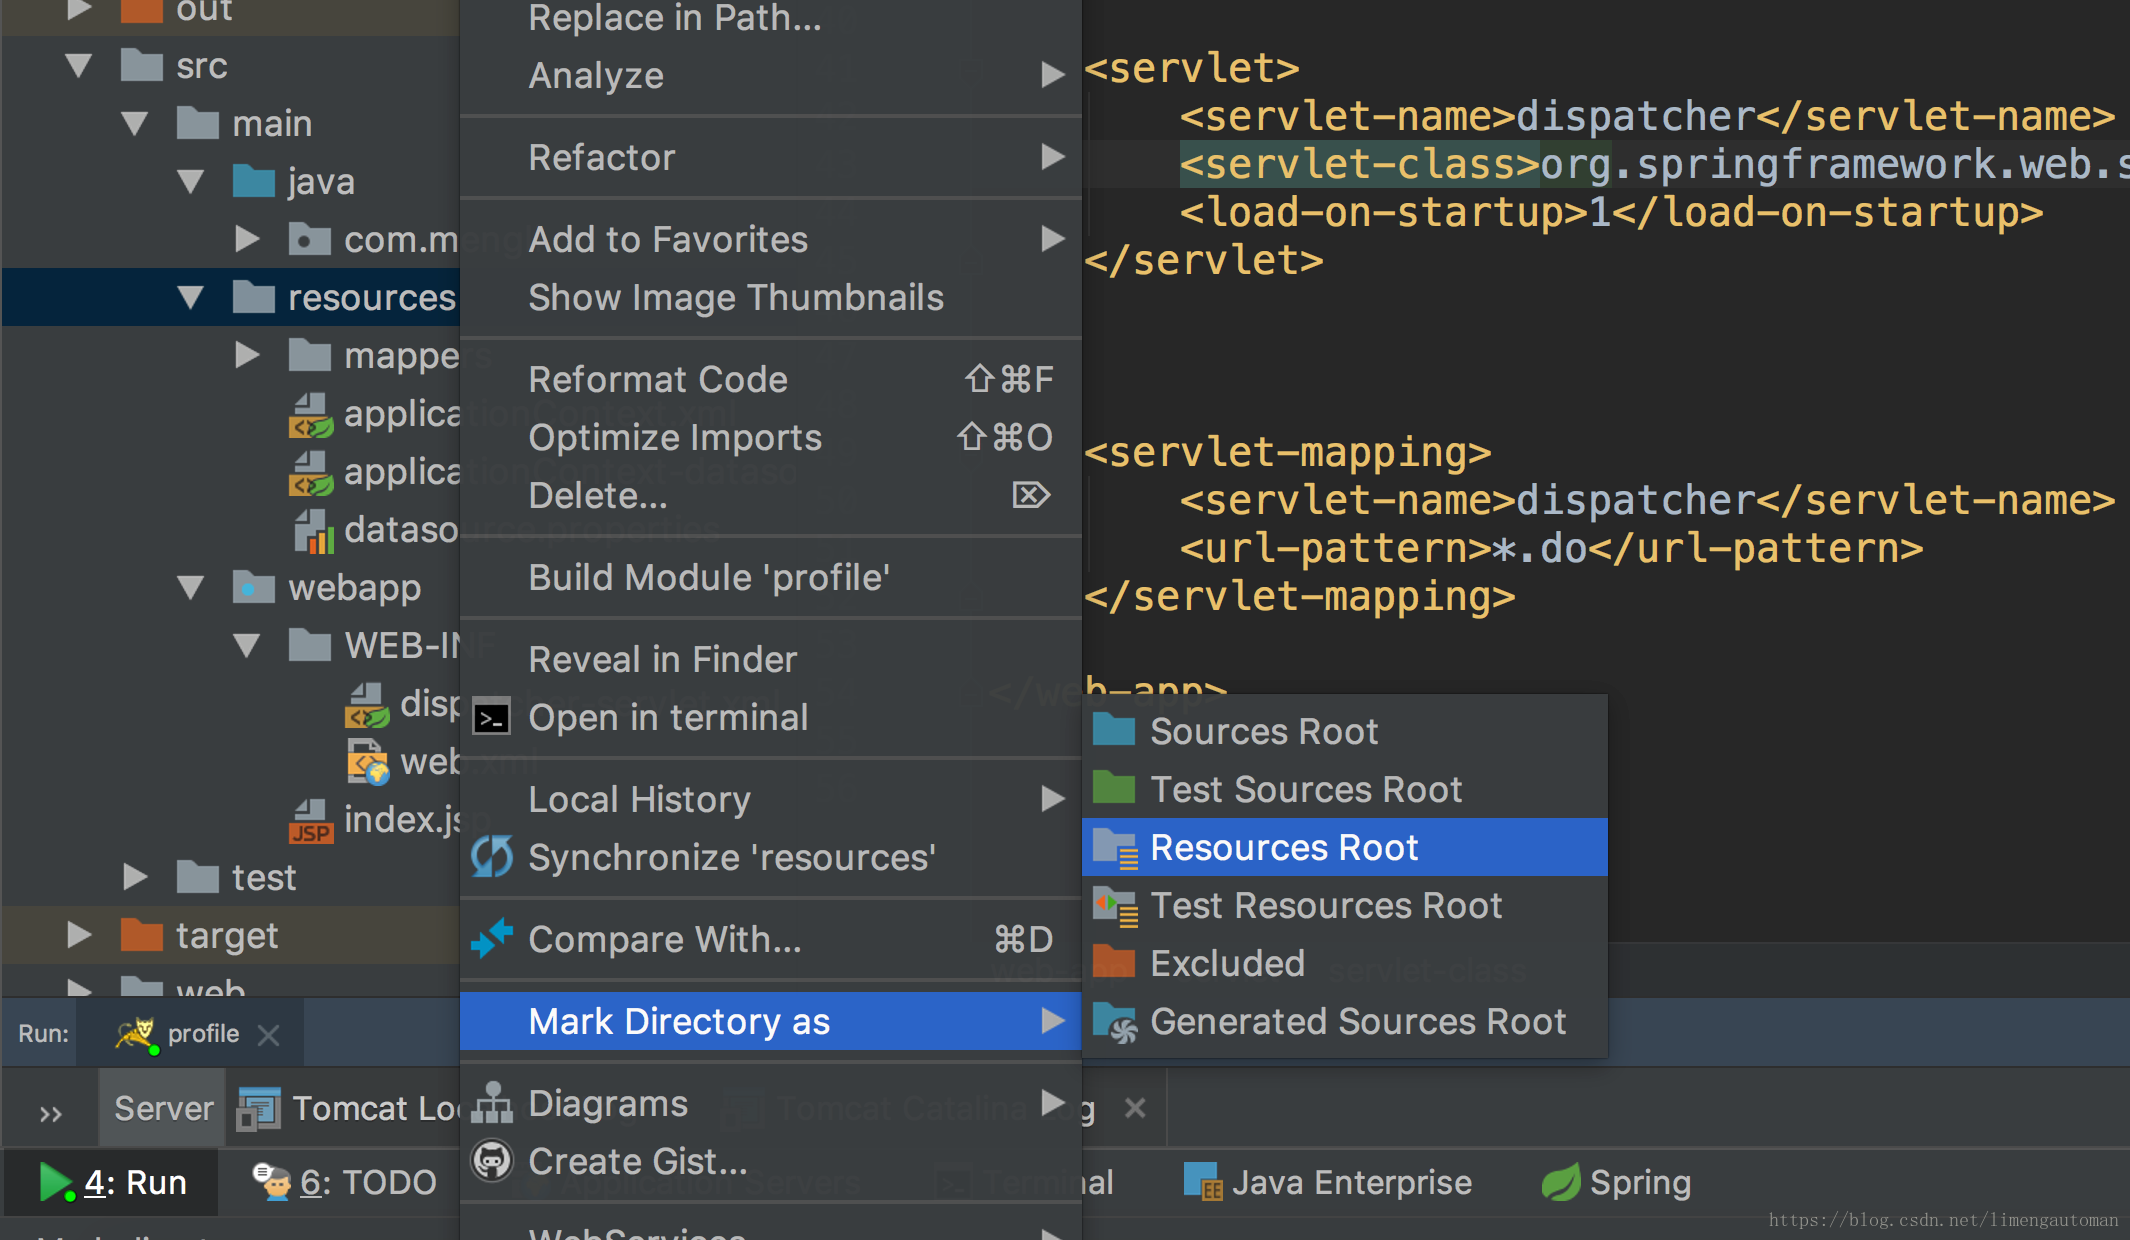The height and width of the screenshot is (1240, 2130).
Task: Click the Open in terminal icon
Action: click(x=491, y=718)
